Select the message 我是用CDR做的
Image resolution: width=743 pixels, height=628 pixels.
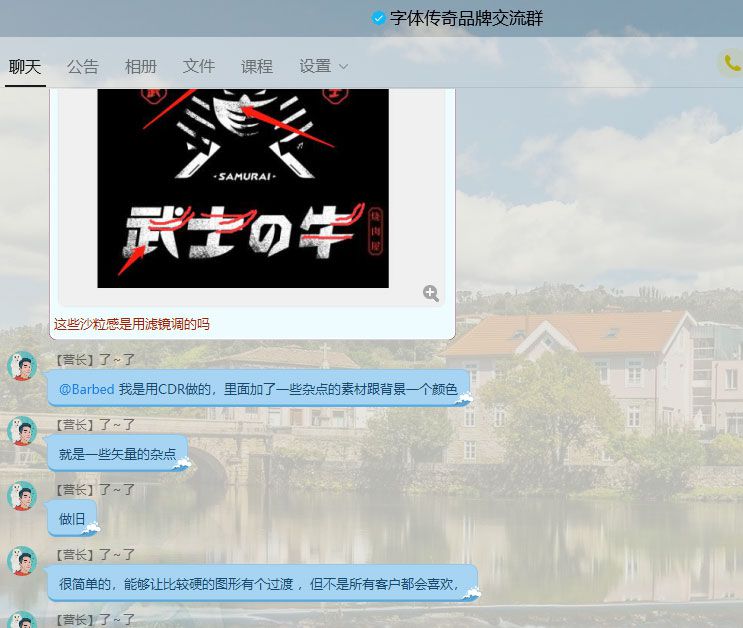[259, 389]
